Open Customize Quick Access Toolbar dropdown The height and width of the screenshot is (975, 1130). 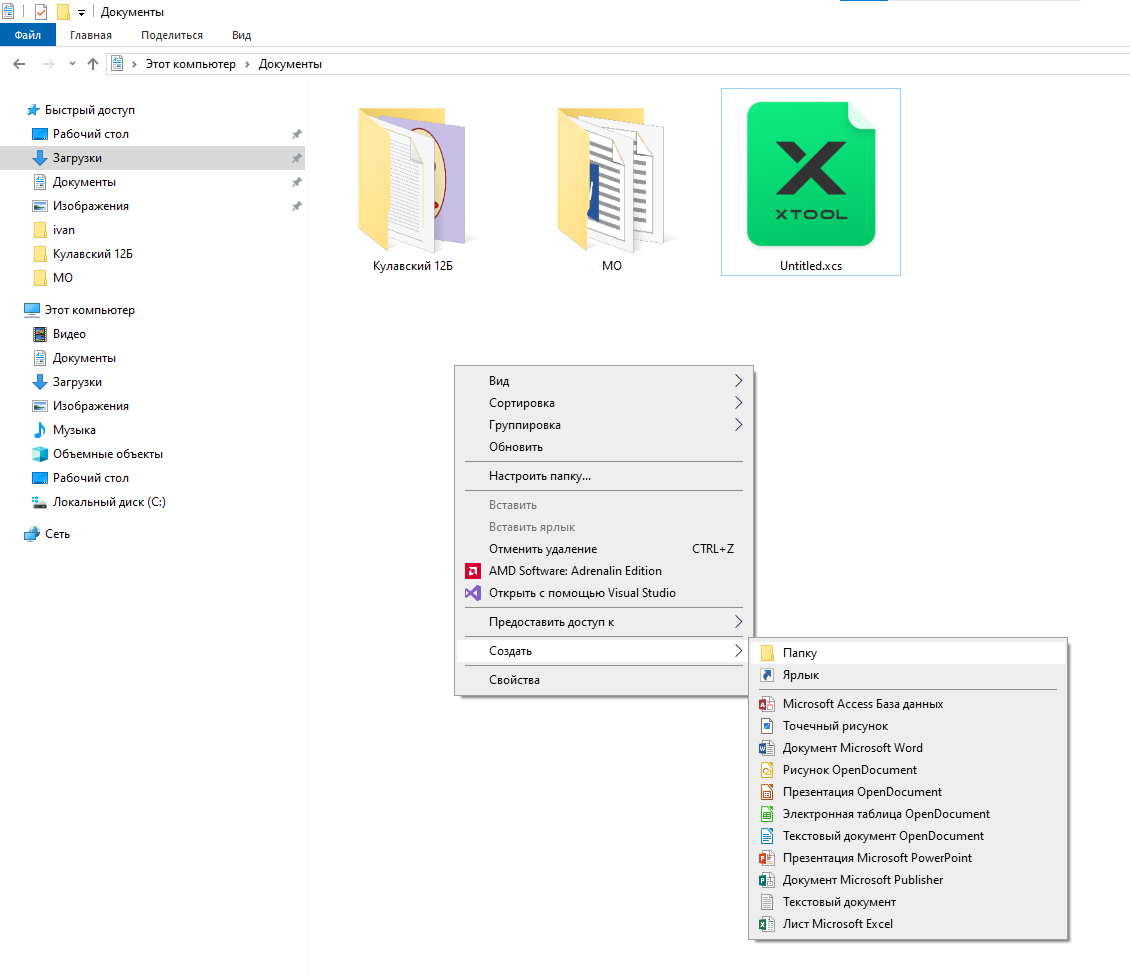click(x=81, y=12)
